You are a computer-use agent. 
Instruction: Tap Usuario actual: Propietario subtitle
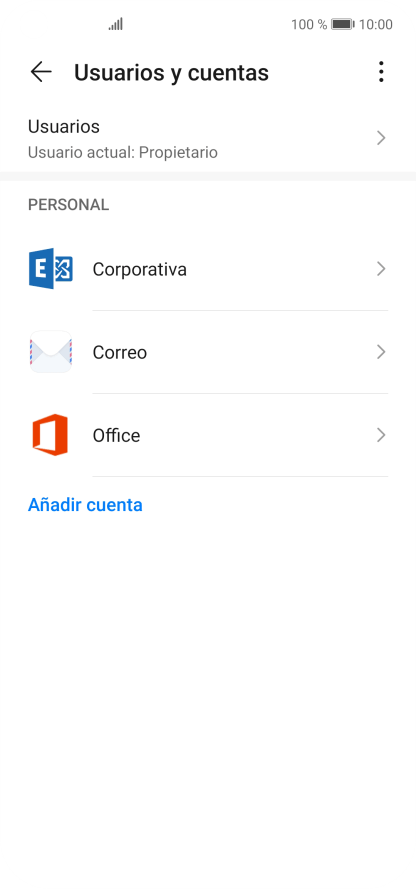[123, 153]
